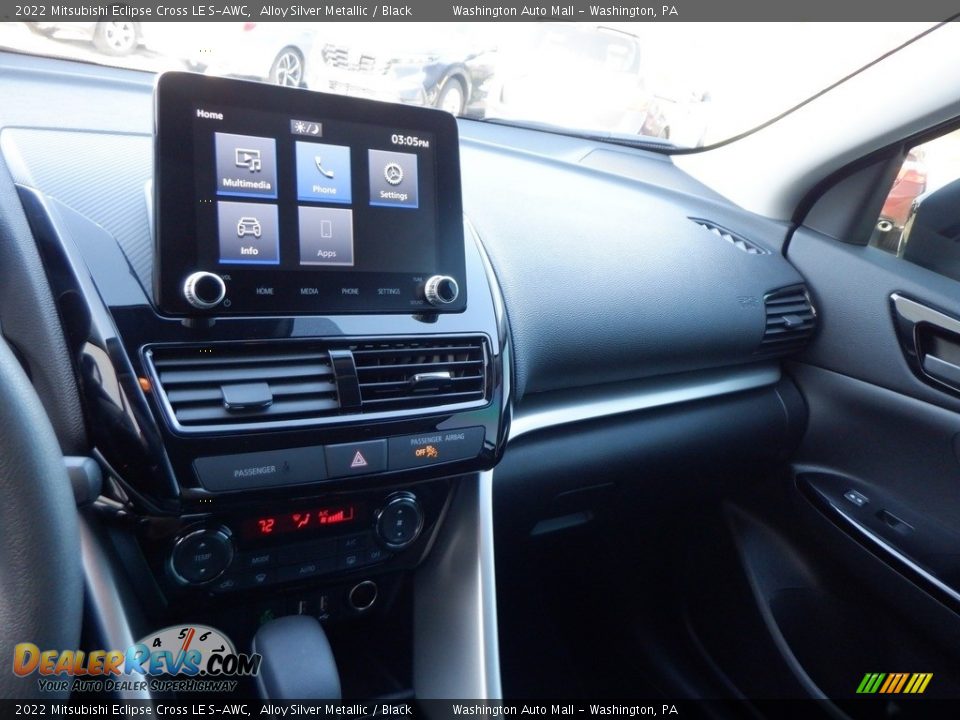Click the VOL power knob
The image size is (960, 720).
point(204,289)
